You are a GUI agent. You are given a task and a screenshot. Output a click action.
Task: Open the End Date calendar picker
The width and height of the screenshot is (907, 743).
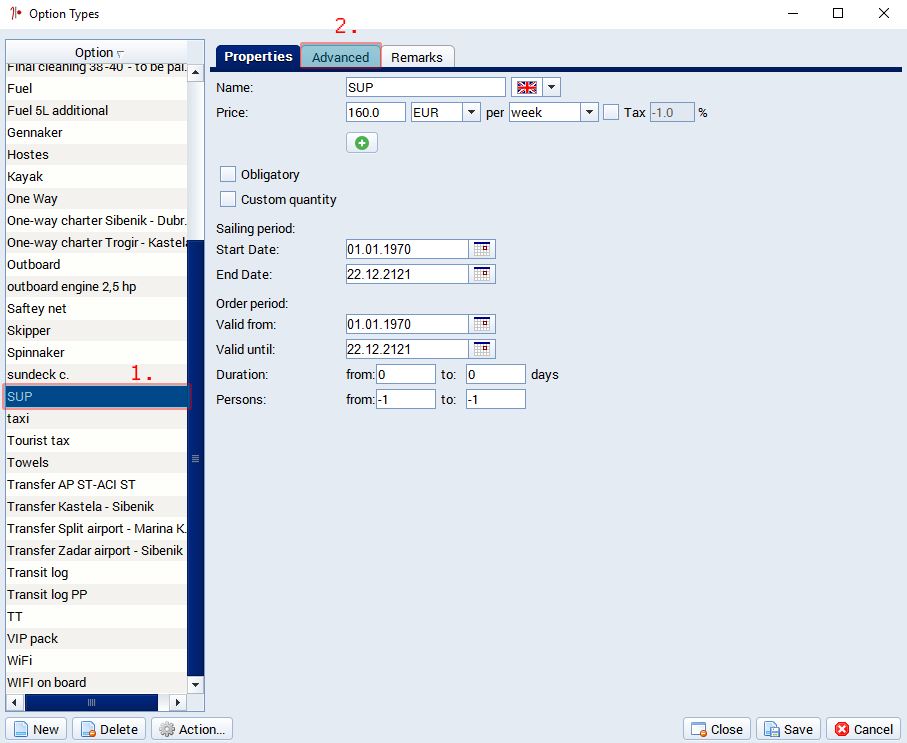(482, 274)
